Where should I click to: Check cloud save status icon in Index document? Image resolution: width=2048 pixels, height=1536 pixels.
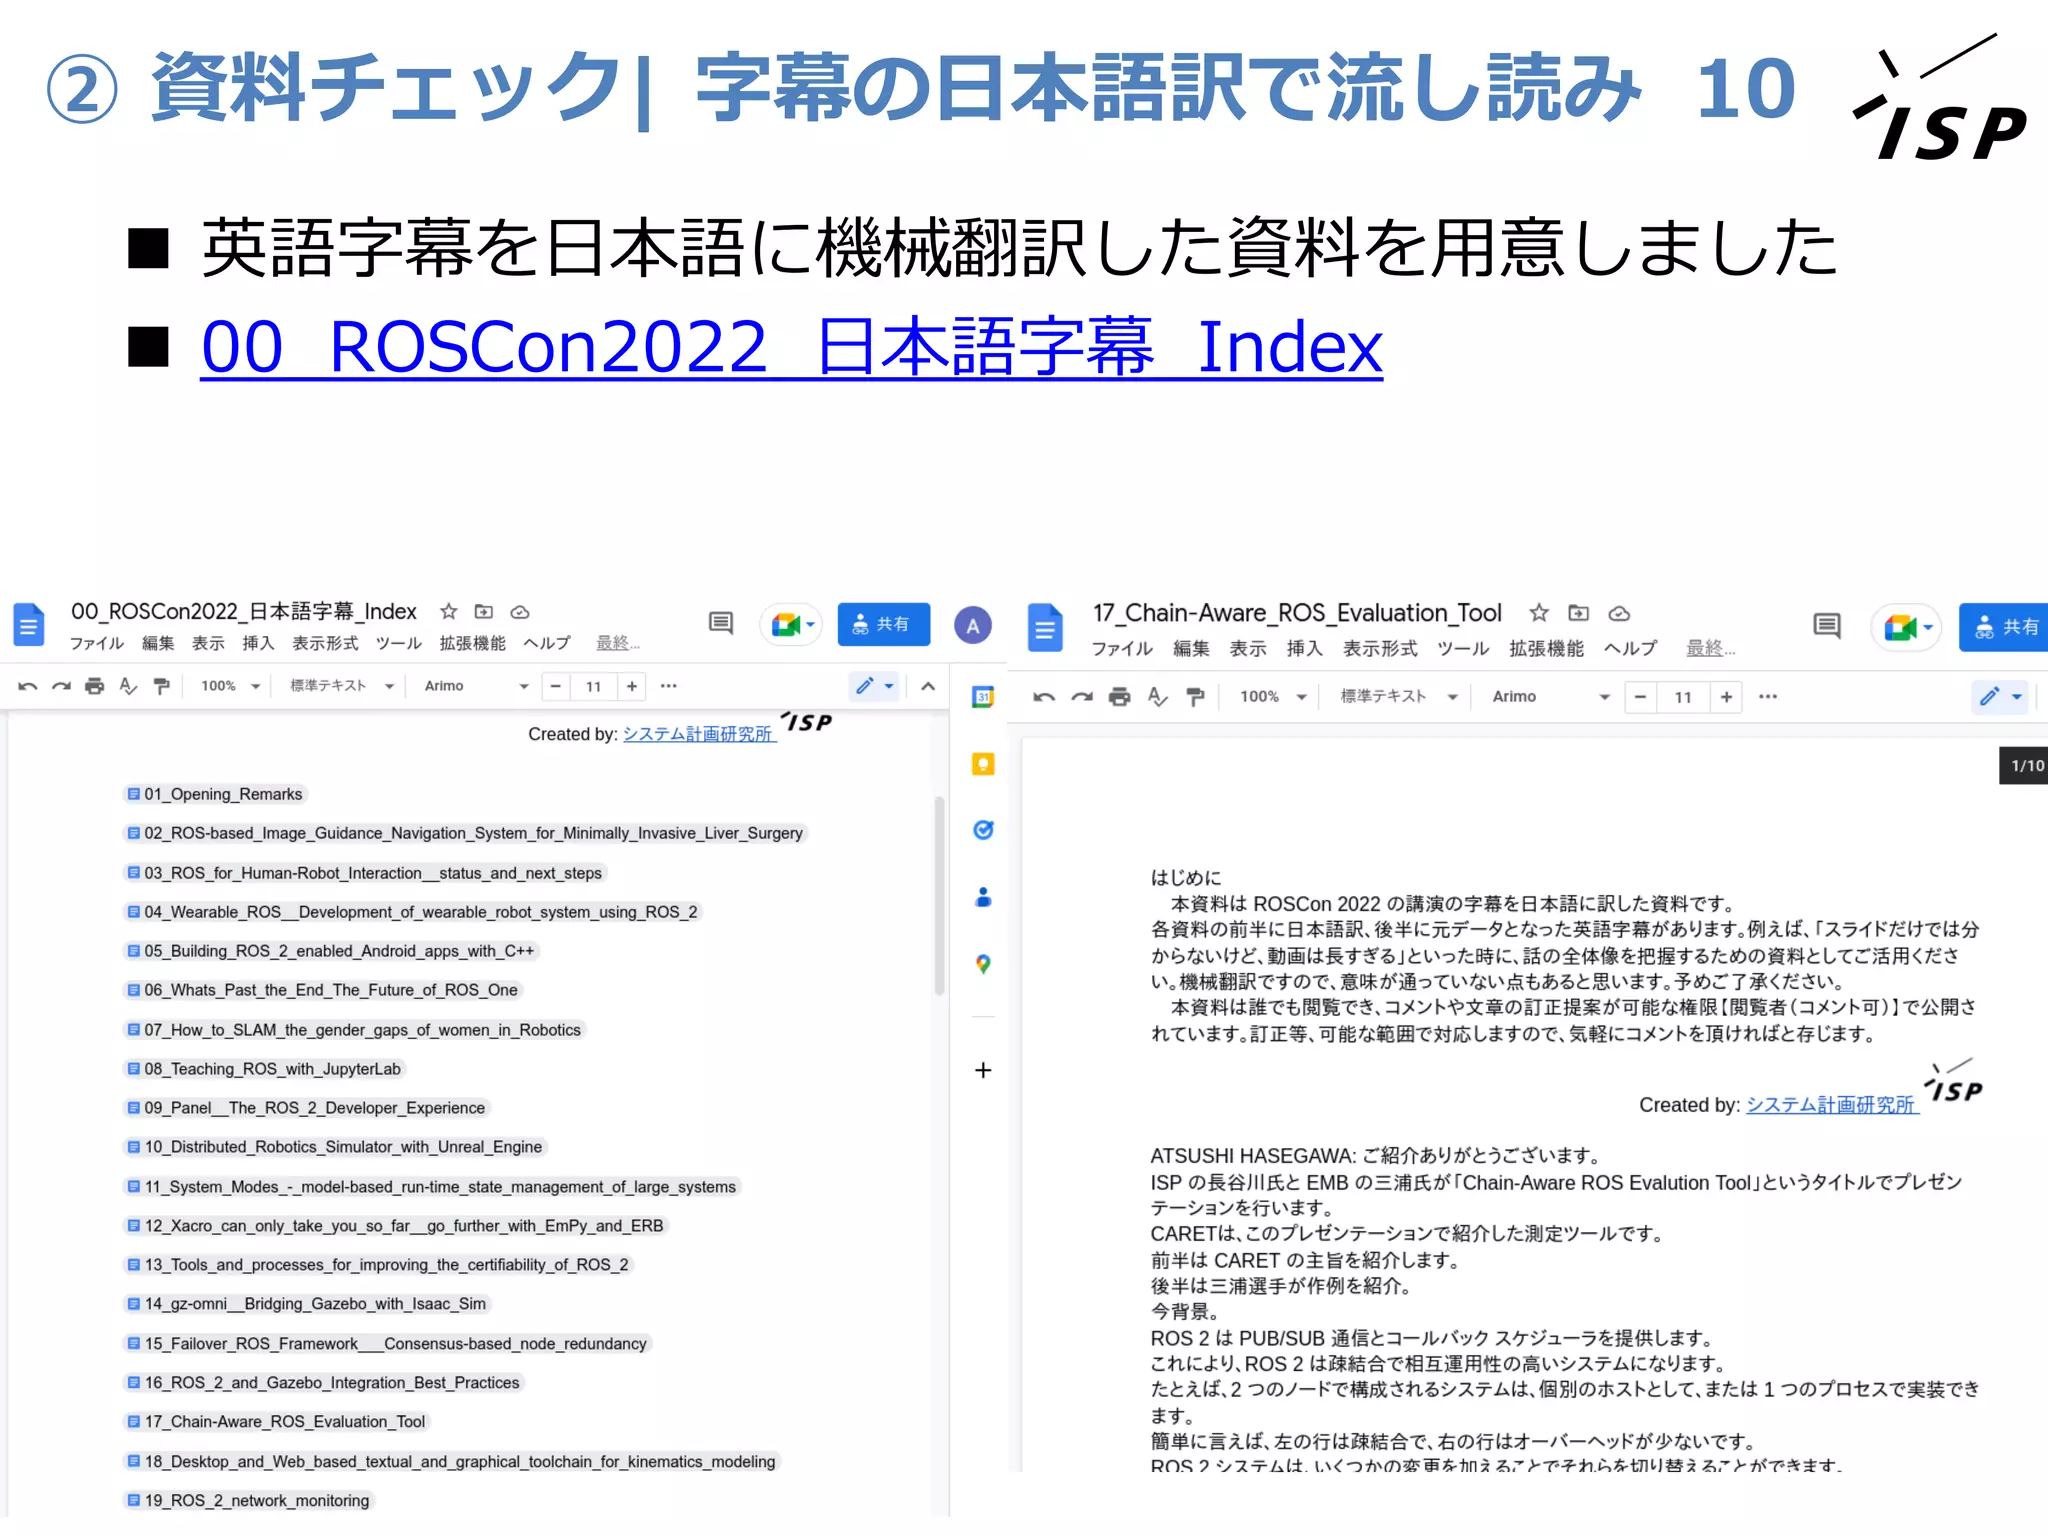pos(520,612)
